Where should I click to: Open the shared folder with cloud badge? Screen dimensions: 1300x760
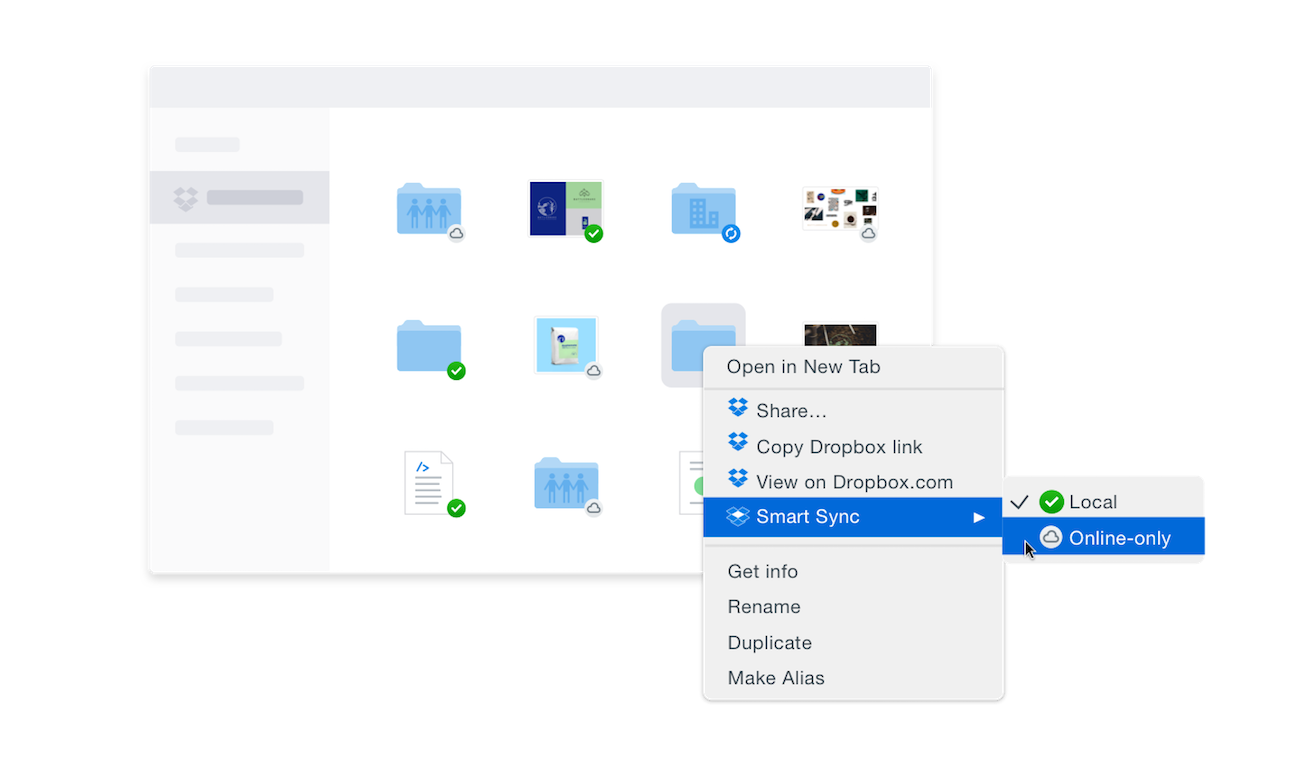click(x=429, y=209)
